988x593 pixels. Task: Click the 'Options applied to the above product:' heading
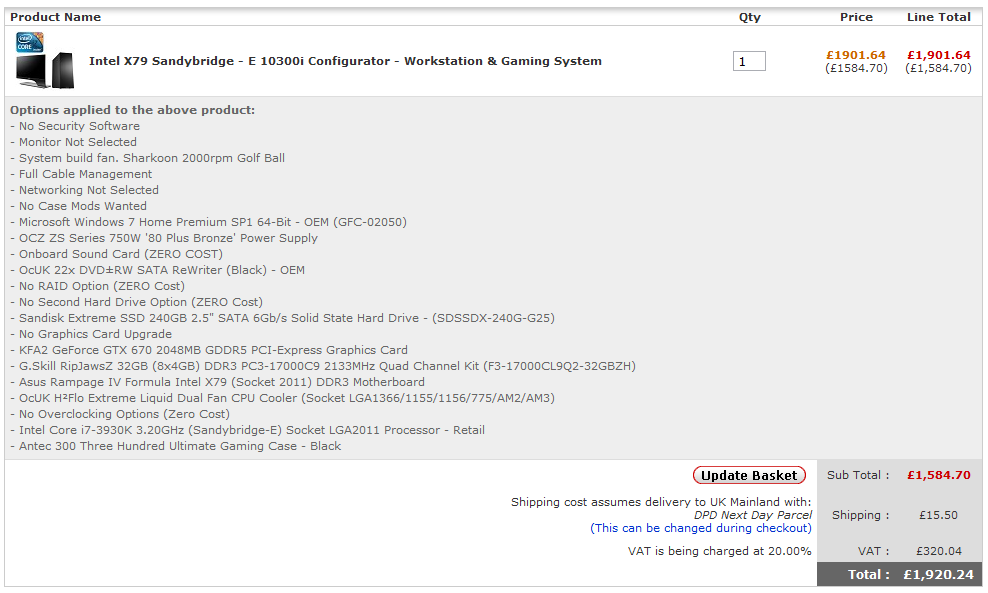coord(133,110)
